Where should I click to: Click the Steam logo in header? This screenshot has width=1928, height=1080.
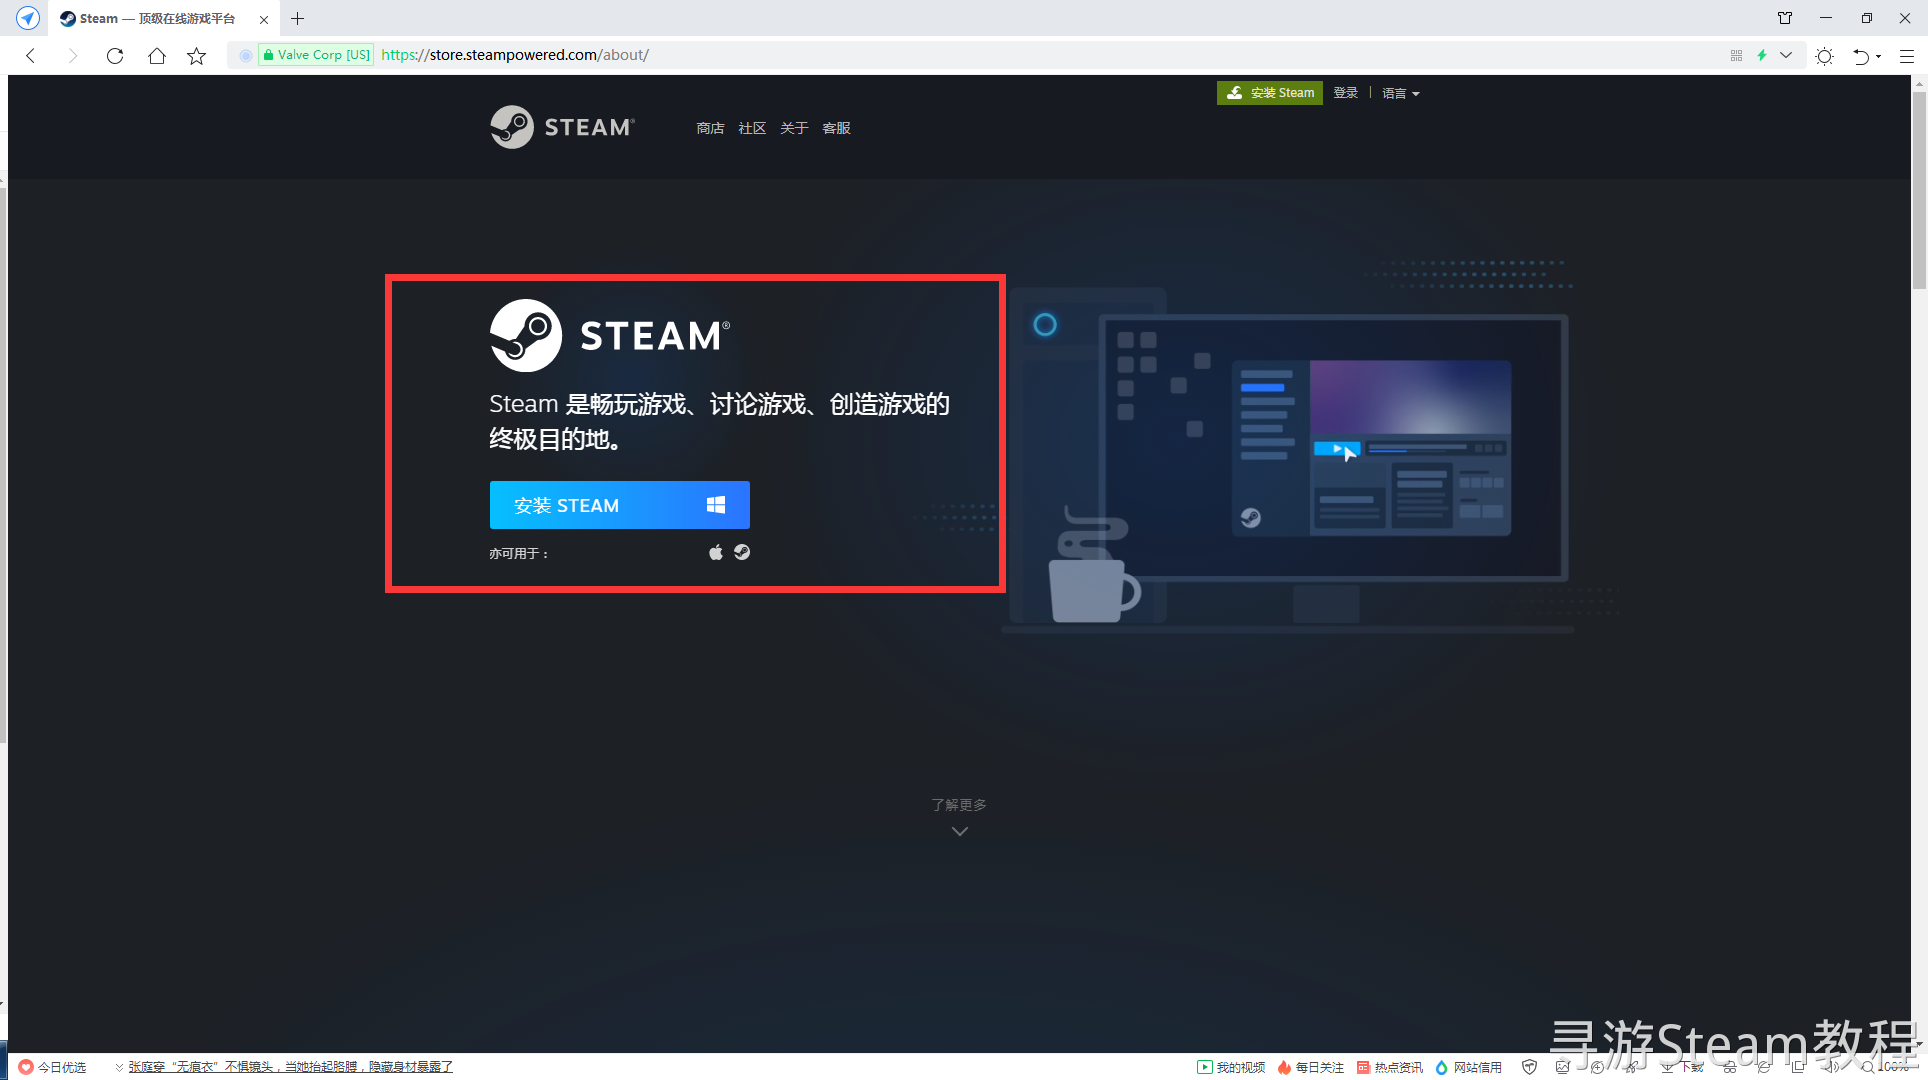562,127
